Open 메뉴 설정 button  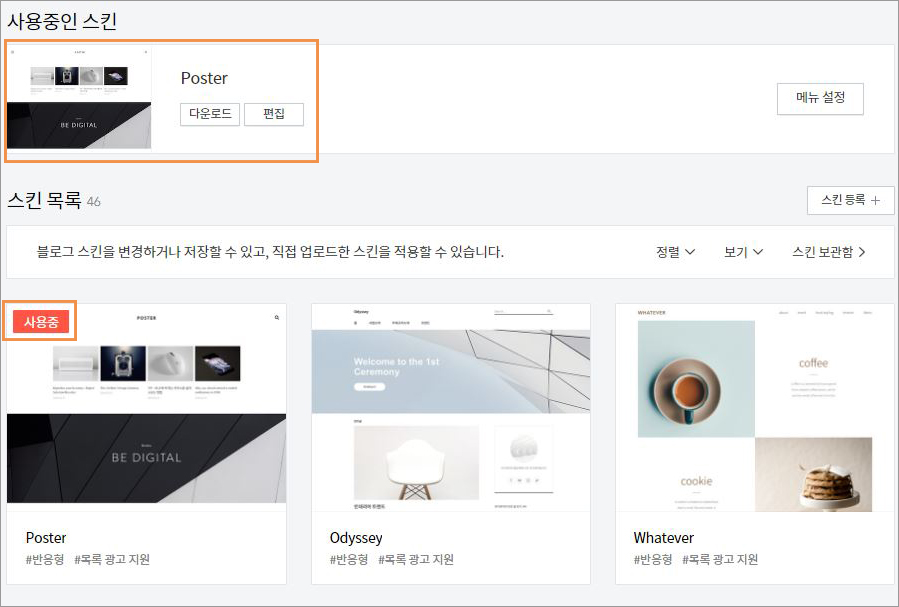click(820, 99)
